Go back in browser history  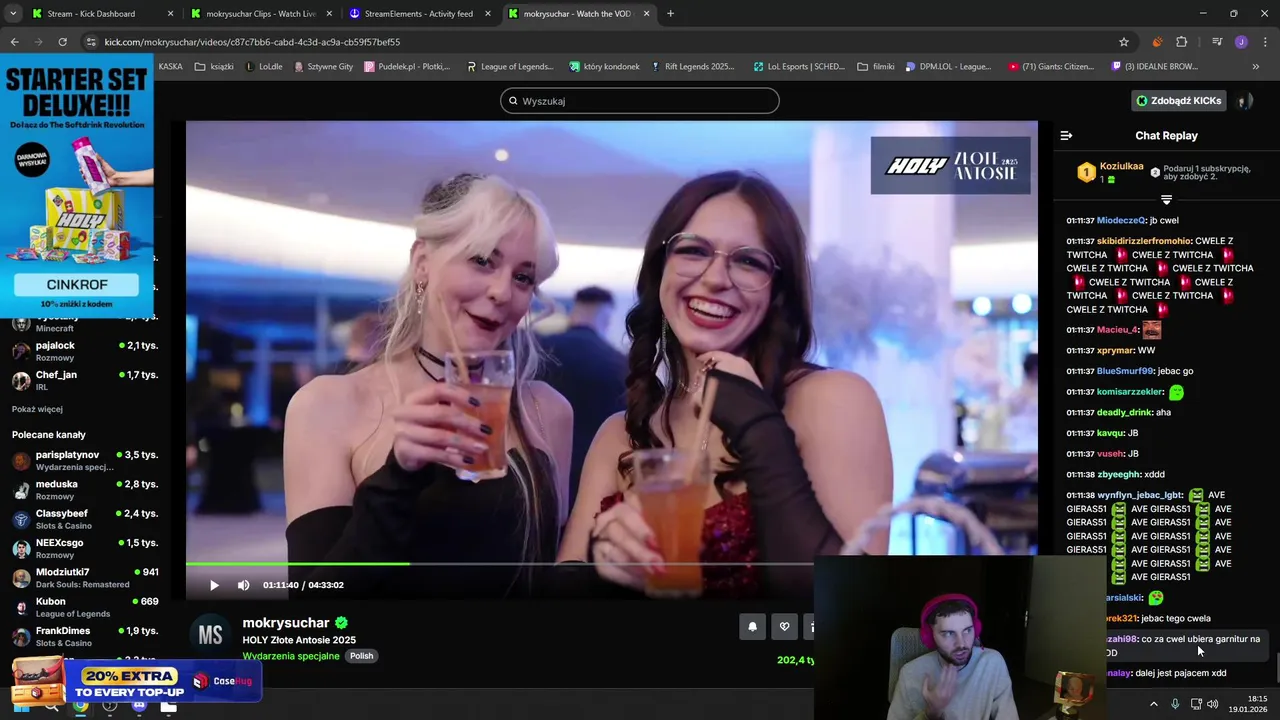click(x=14, y=42)
